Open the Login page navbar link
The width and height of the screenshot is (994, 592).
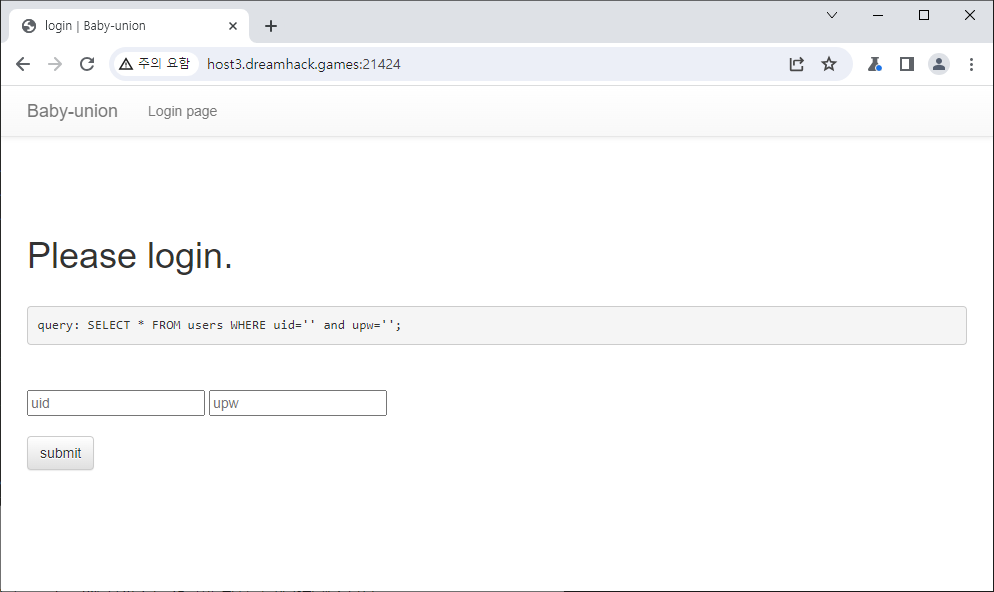182,111
